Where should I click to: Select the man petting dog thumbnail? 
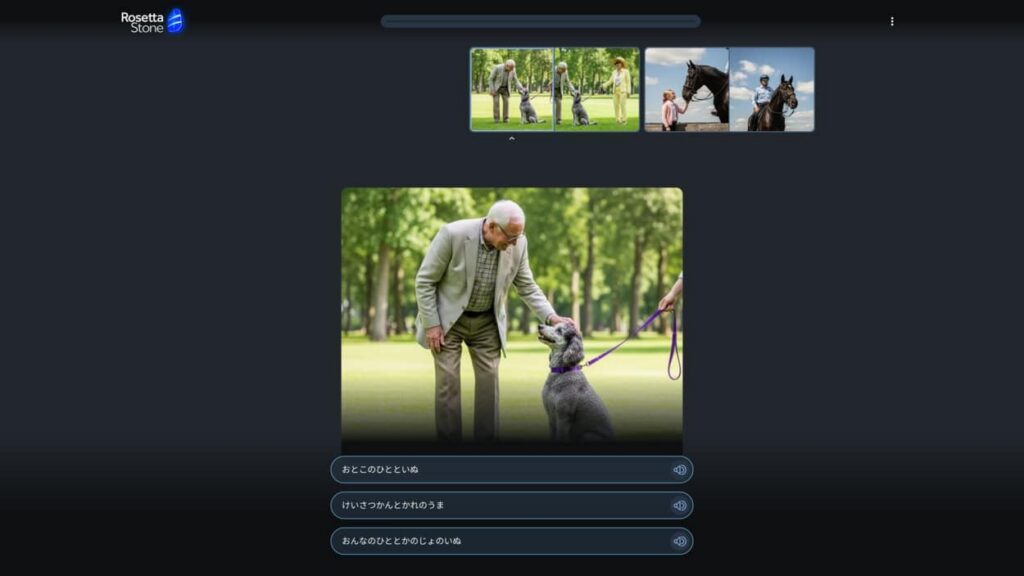[x=512, y=89]
